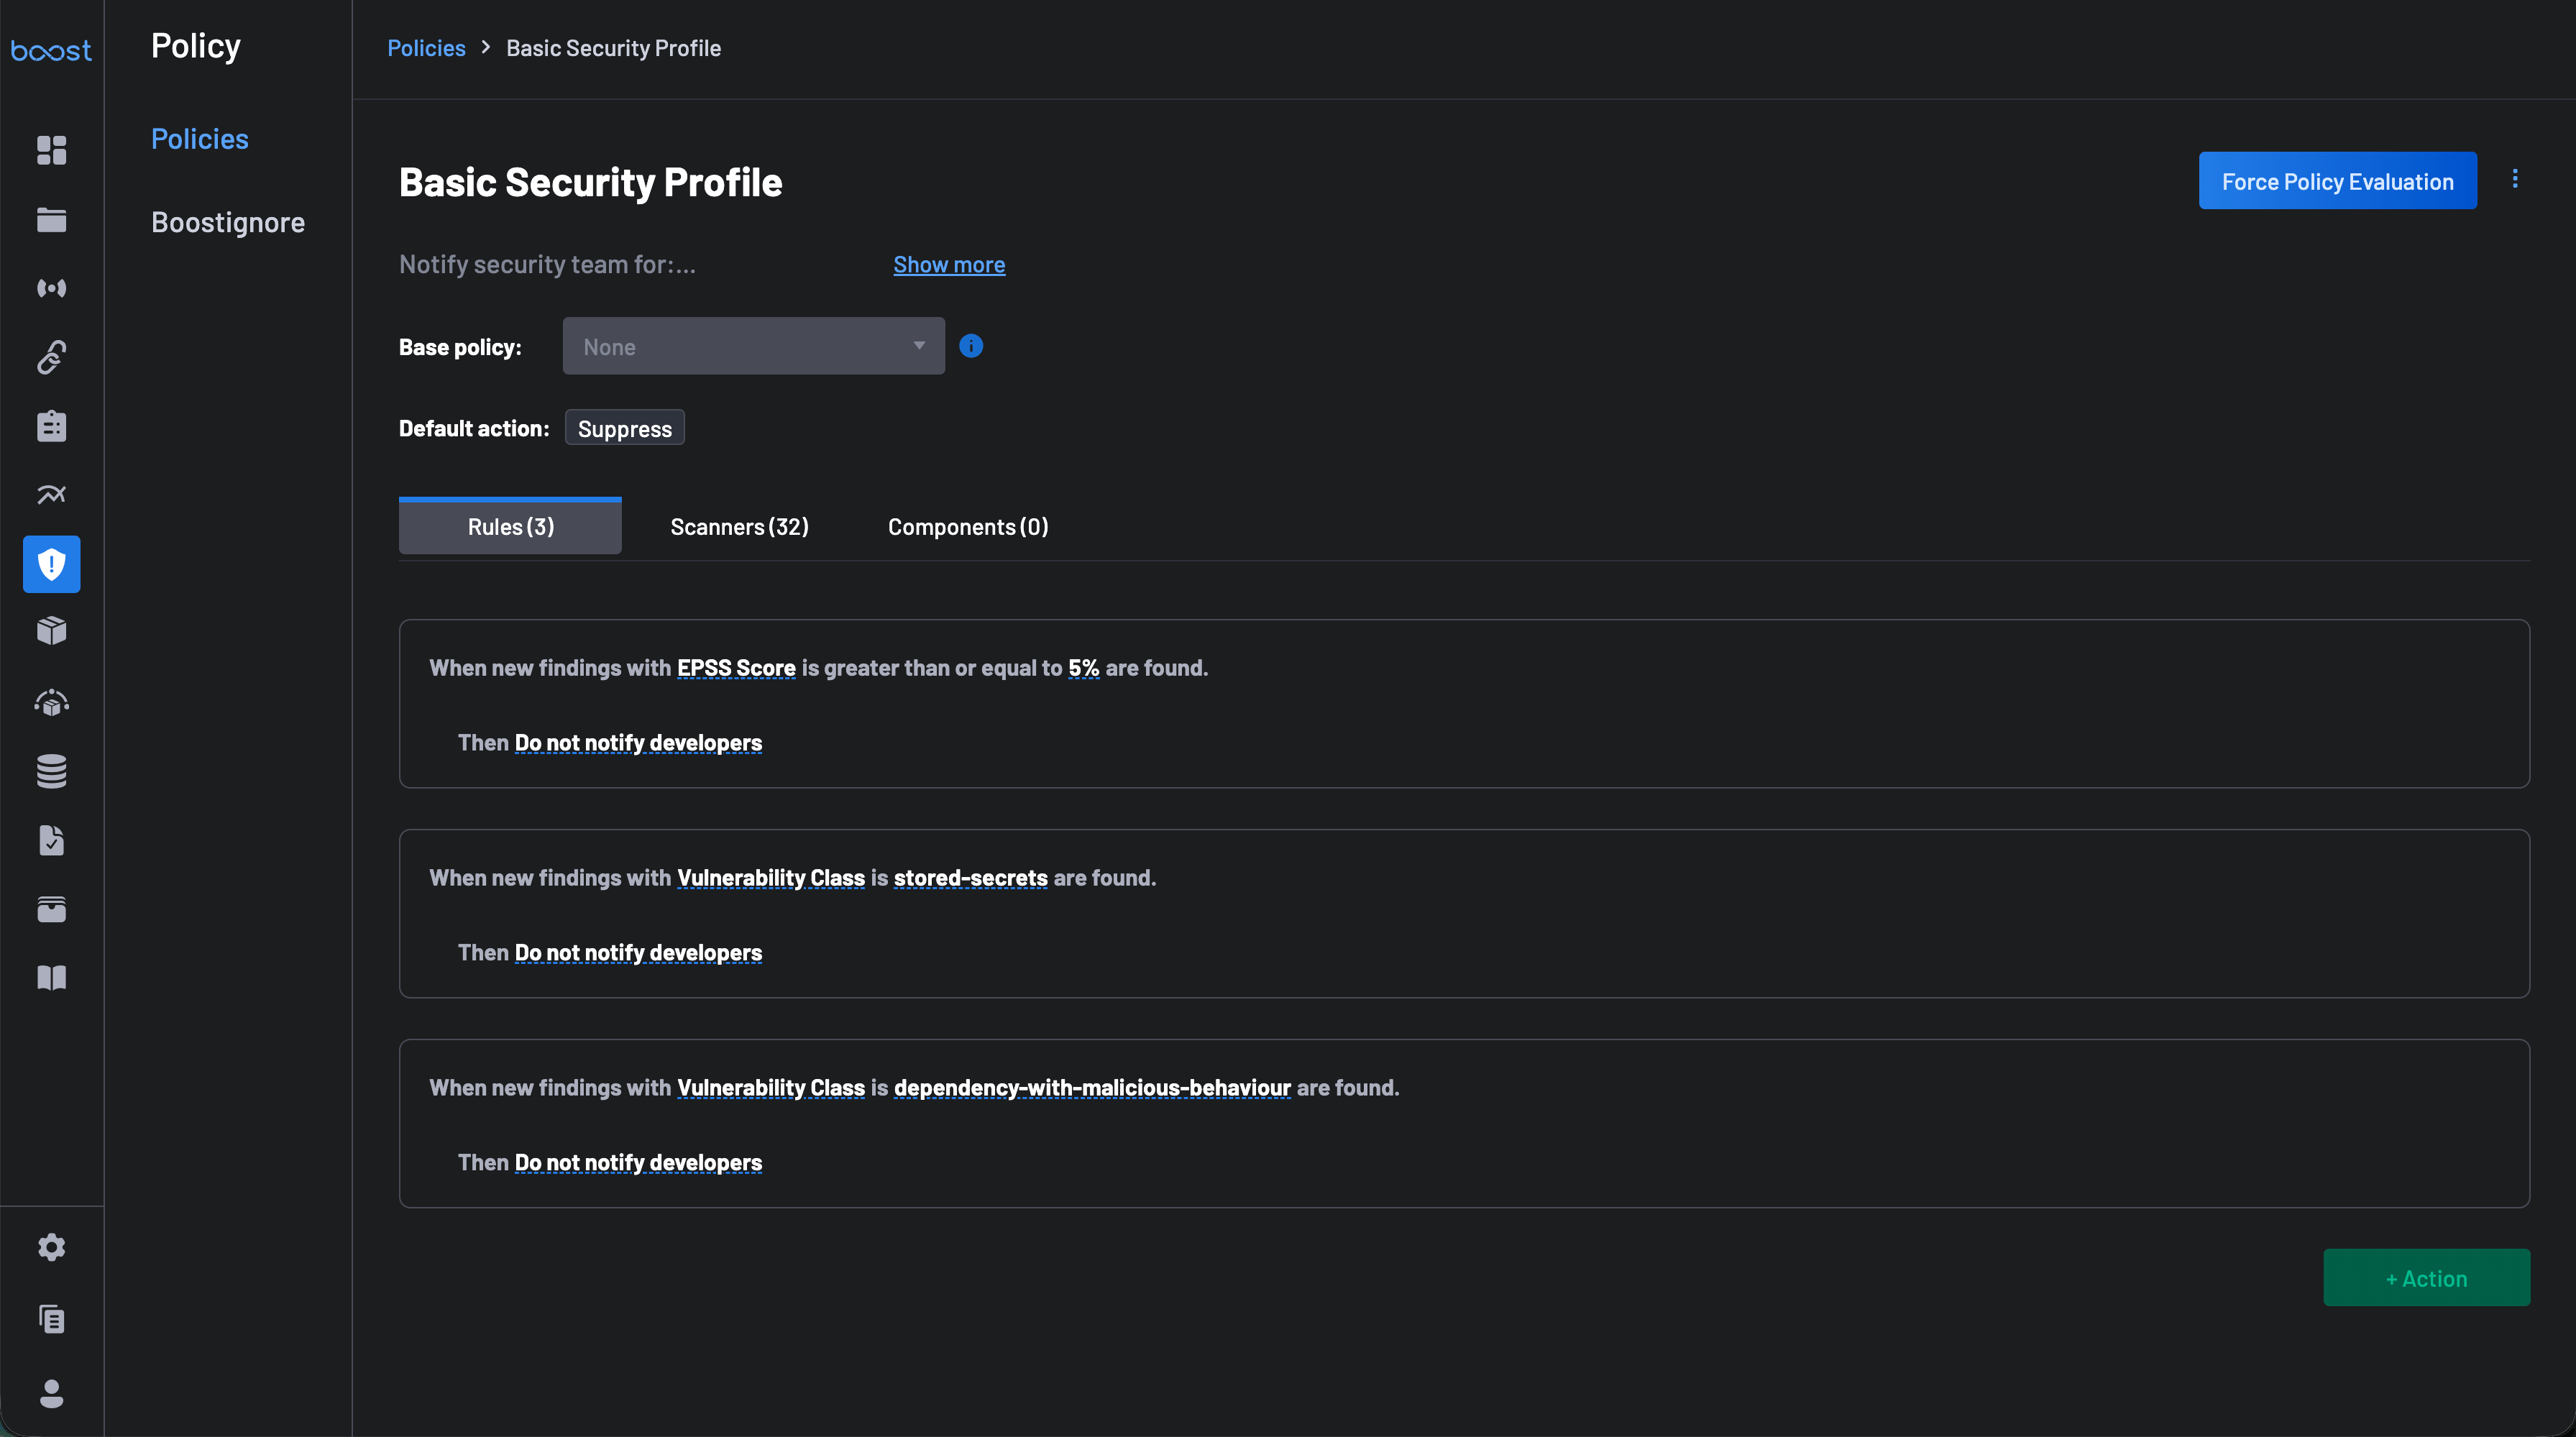Click the folder icon in sidebar
The width and height of the screenshot is (2576, 1437).
pyautogui.click(x=51, y=220)
